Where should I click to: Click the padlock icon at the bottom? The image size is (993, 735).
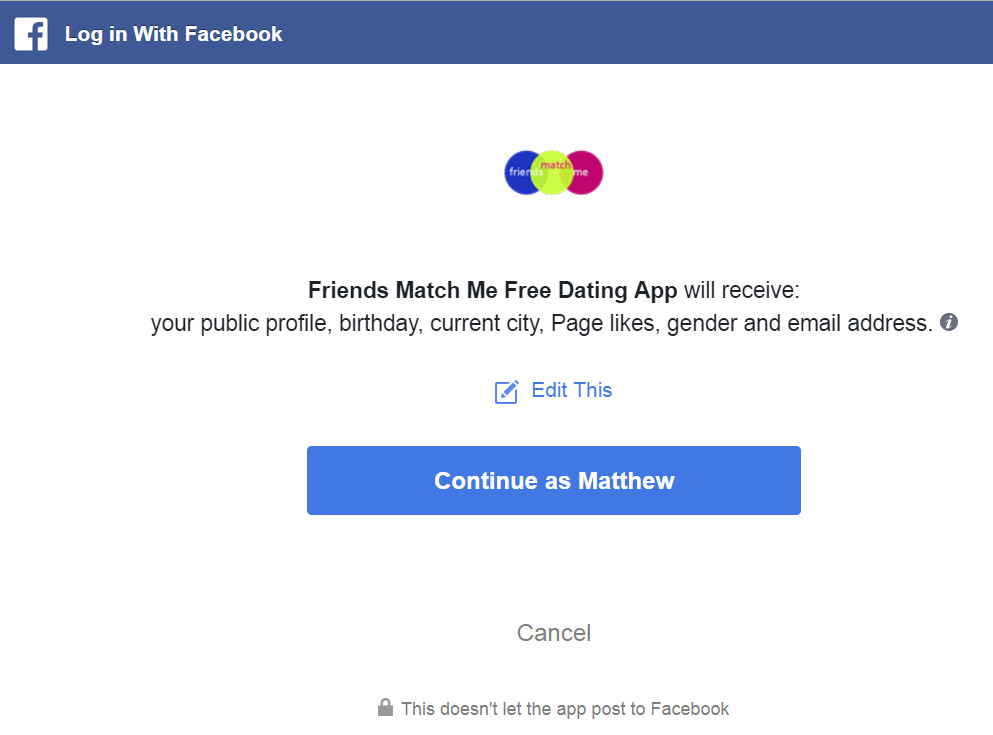[385, 708]
